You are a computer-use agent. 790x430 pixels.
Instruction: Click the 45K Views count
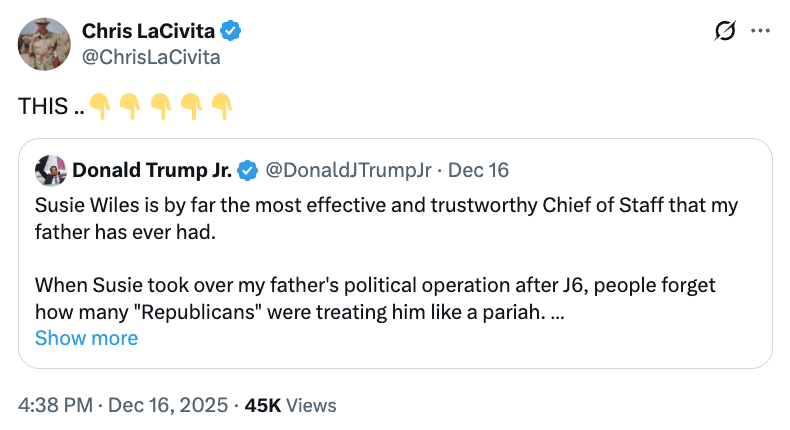[290, 405]
